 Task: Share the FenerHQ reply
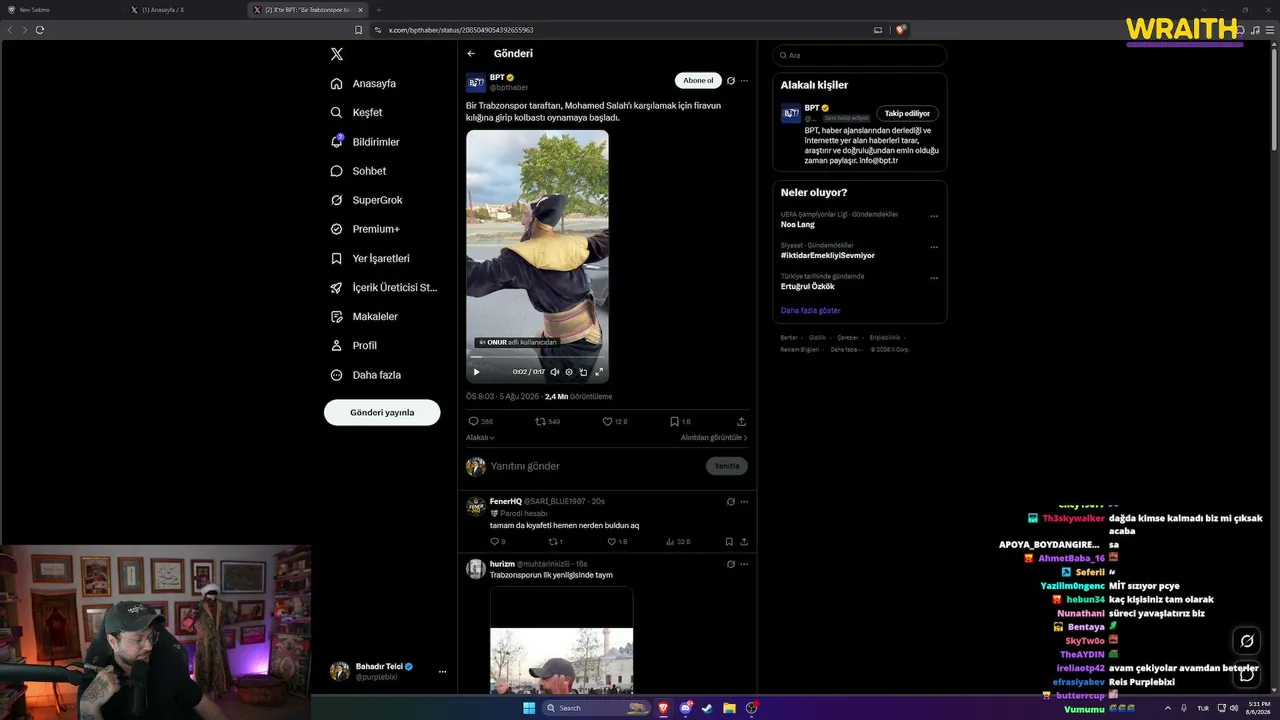click(x=744, y=542)
